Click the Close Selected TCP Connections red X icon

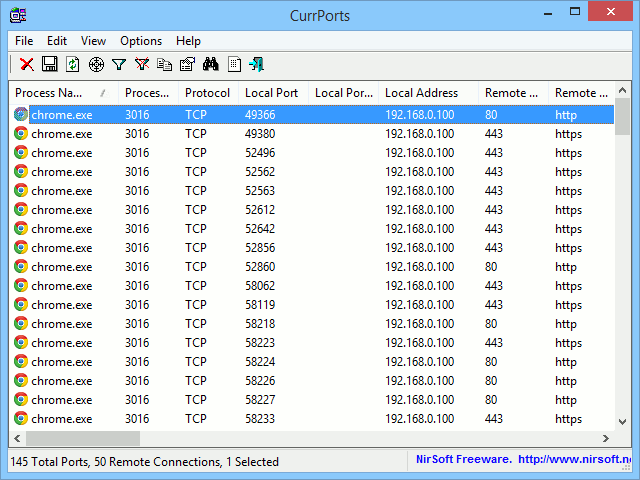click(x=27, y=64)
